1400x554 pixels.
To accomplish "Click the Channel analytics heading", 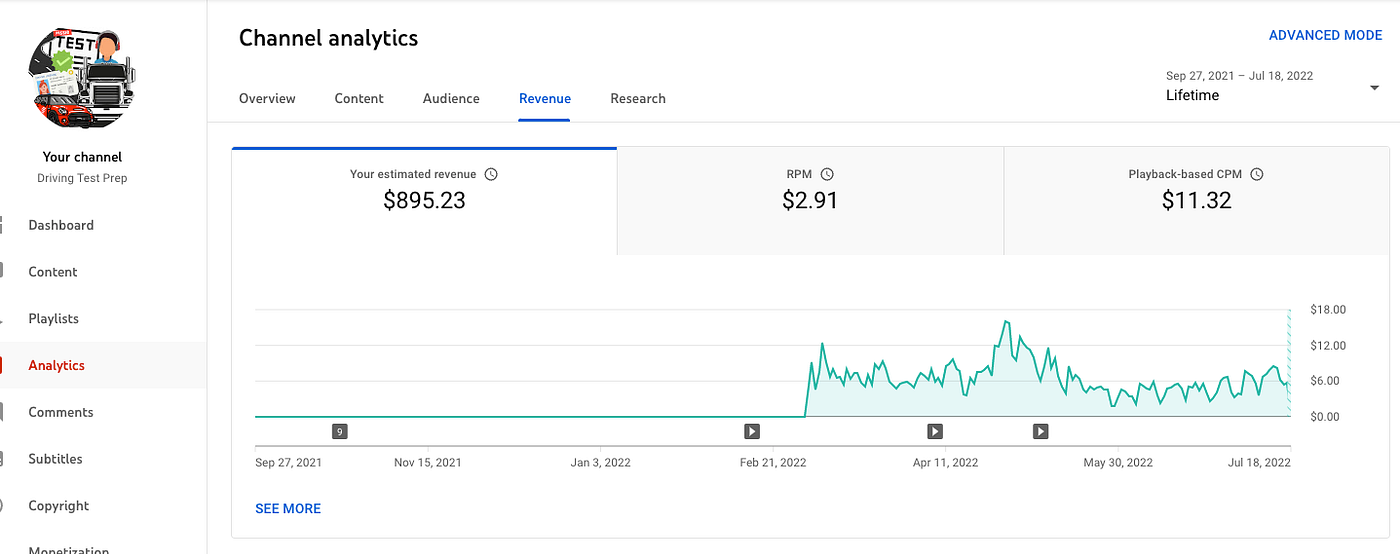I will coord(328,39).
